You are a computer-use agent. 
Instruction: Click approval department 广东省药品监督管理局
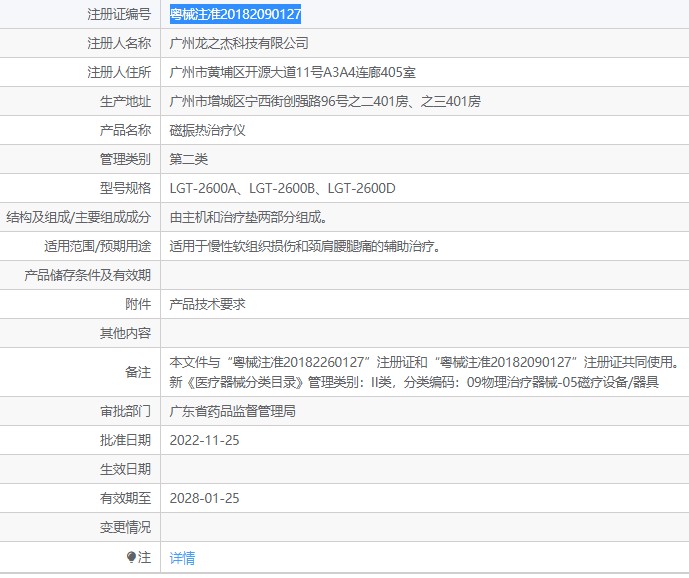(232, 411)
